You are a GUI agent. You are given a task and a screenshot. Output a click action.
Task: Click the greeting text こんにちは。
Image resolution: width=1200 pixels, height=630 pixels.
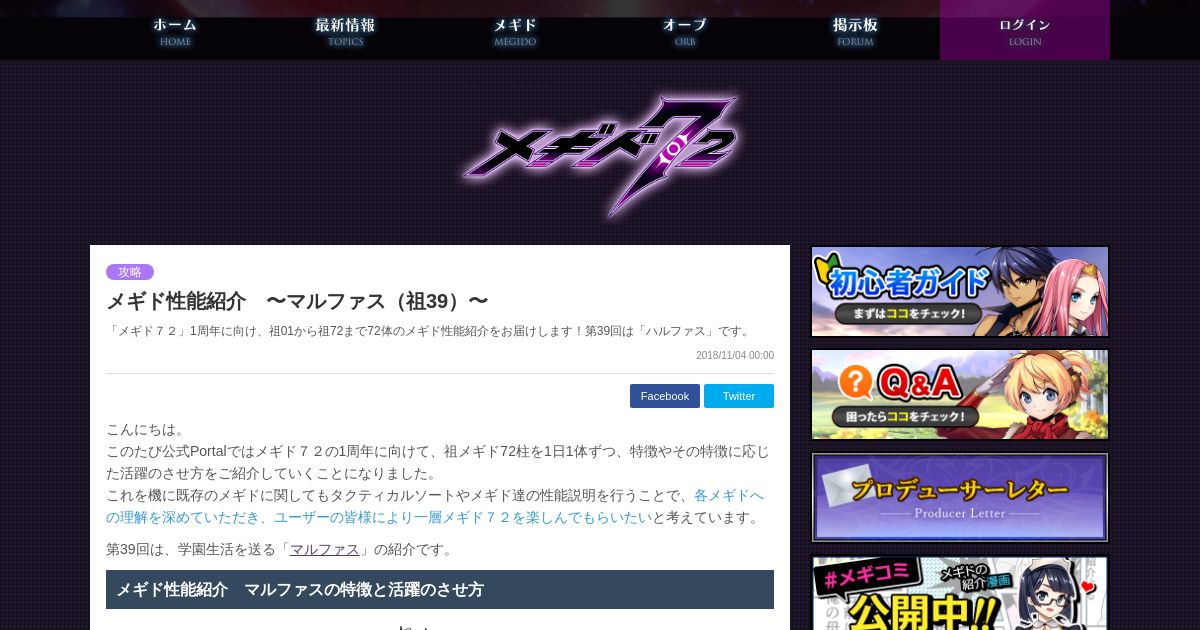point(147,429)
